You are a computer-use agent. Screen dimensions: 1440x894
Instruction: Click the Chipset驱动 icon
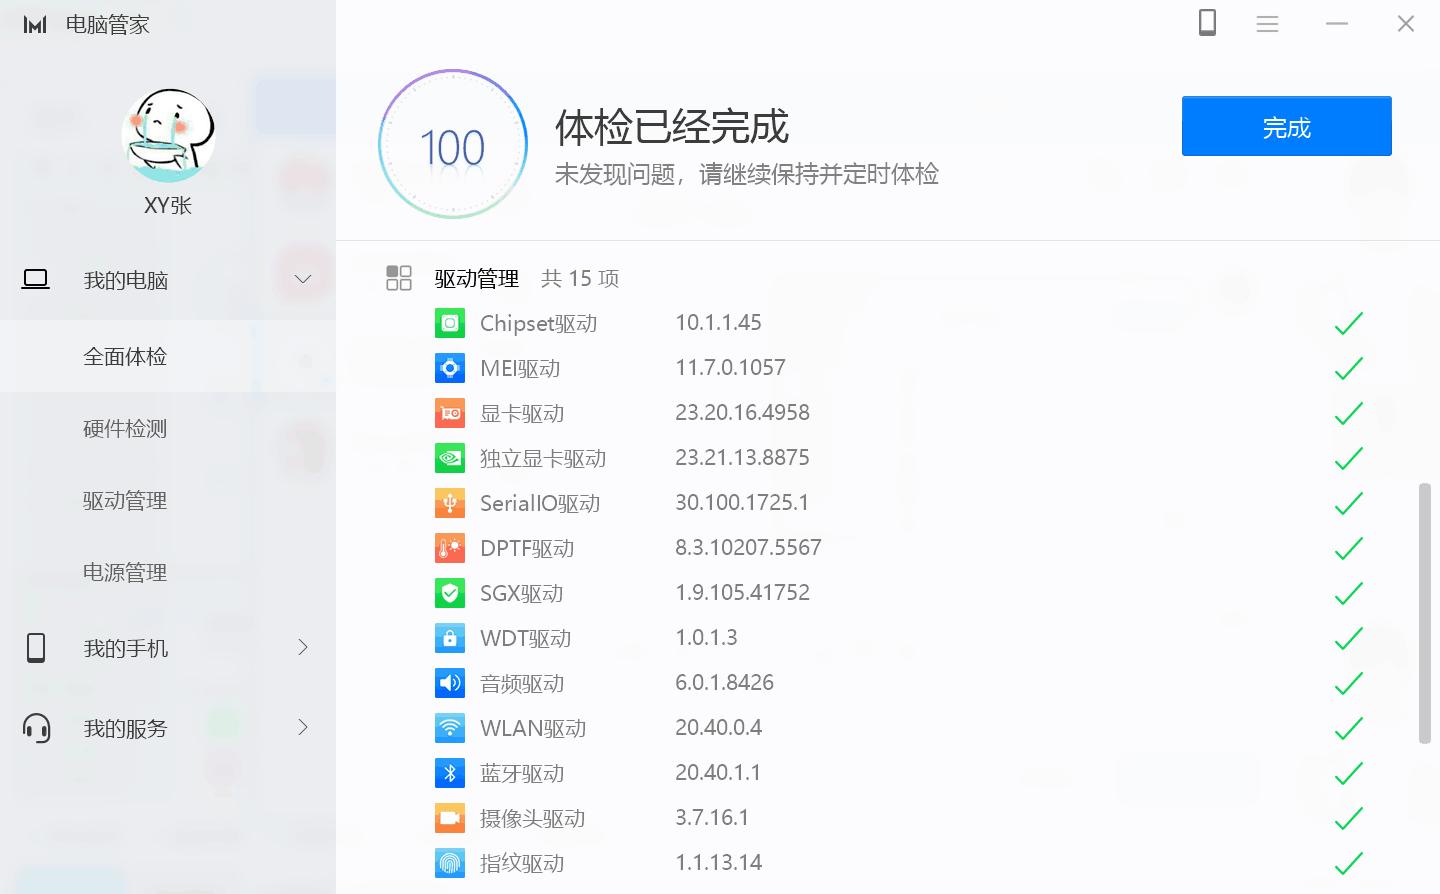450,323
